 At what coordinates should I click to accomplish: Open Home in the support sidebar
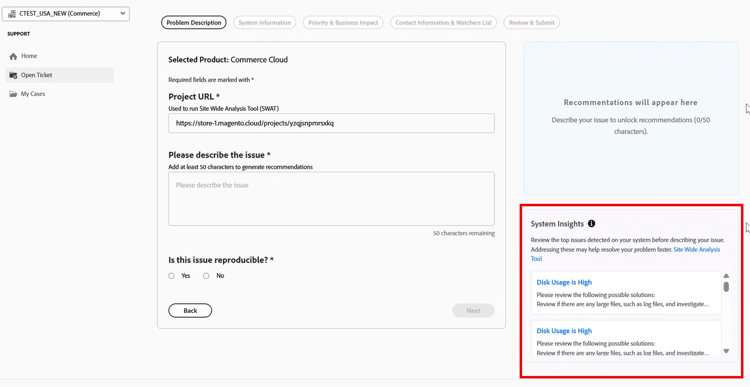click(60, 56)
